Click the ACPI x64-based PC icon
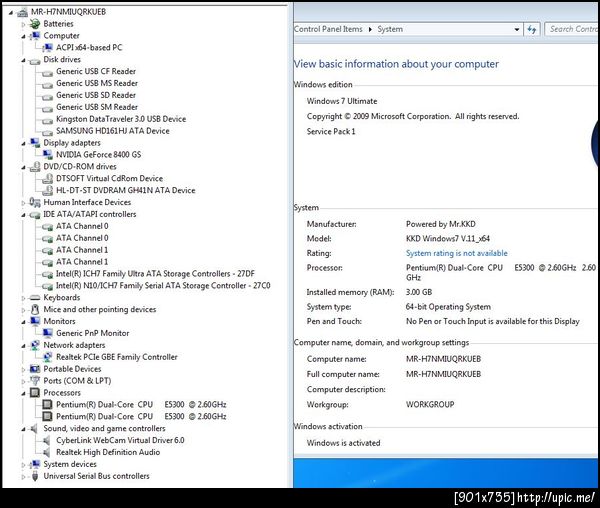This screenshot has height=508, width=600. tap(47, 47)
